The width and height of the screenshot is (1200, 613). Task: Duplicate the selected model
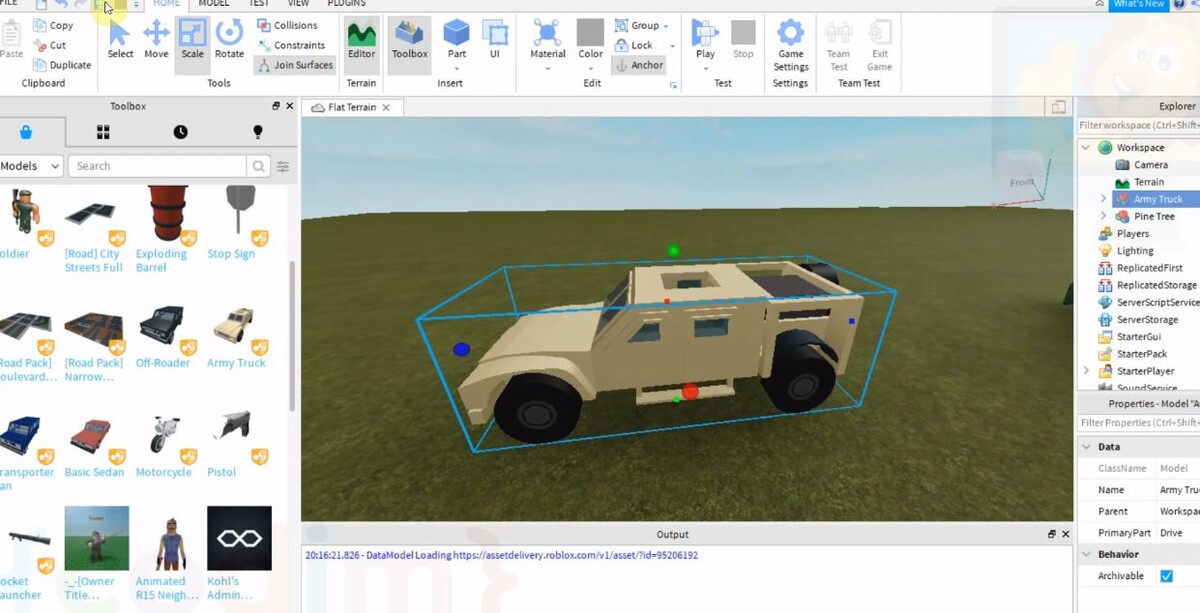[x=62, y=65]
